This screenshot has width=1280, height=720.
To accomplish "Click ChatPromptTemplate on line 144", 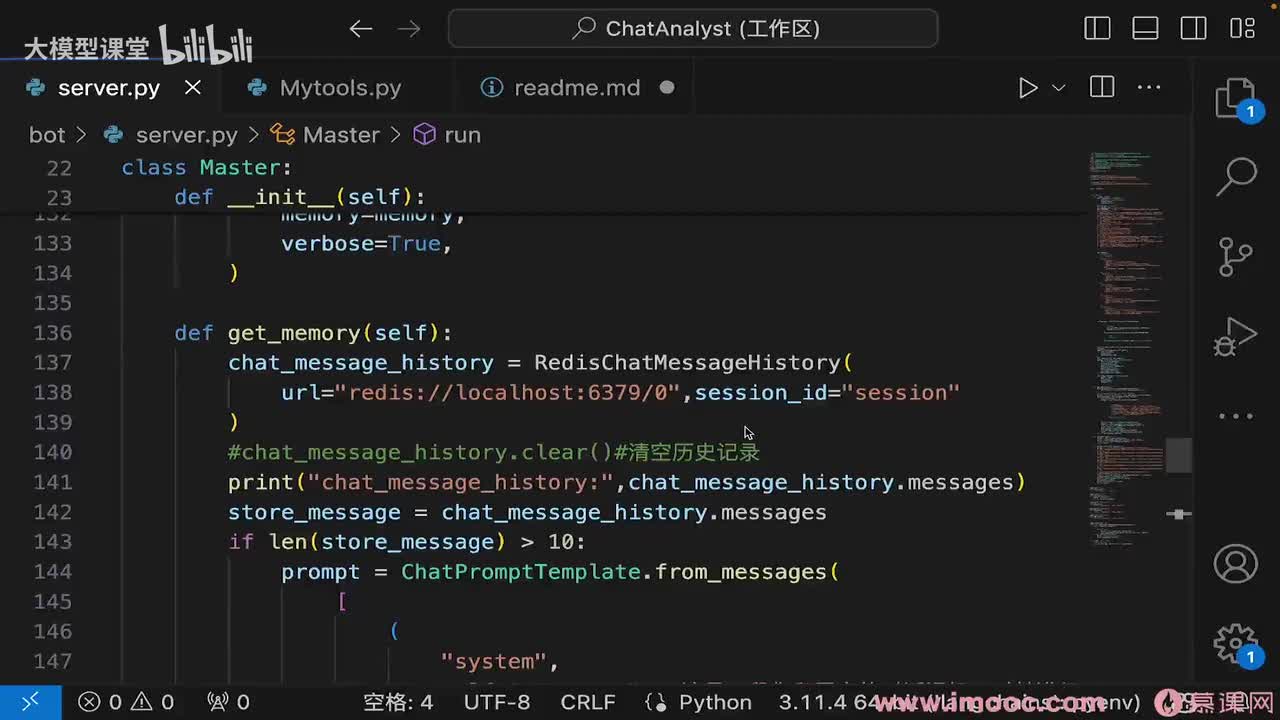I will click(521, 572).
